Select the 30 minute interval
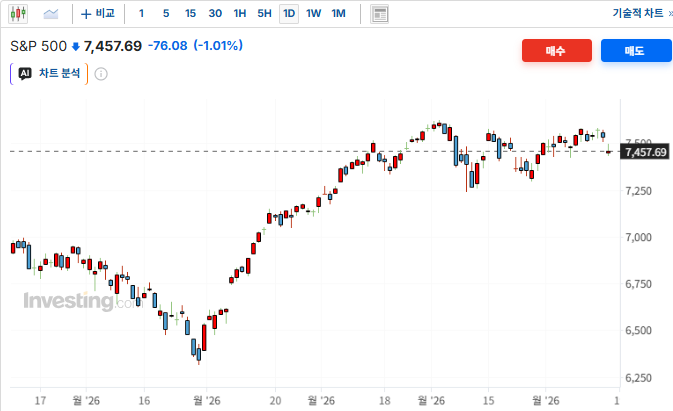Screen dimensions: 673x411 [x=215, y=14]
